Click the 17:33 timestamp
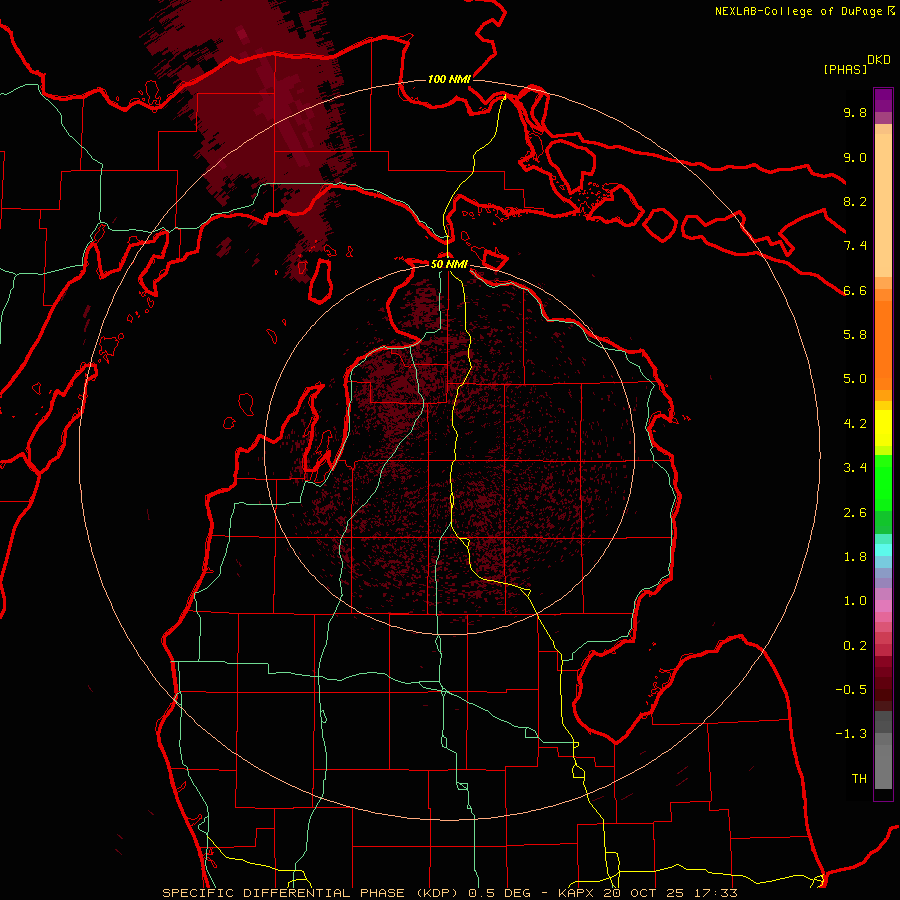Image resolution: width=900 pixels, height=900 pixels. point(716,893)
